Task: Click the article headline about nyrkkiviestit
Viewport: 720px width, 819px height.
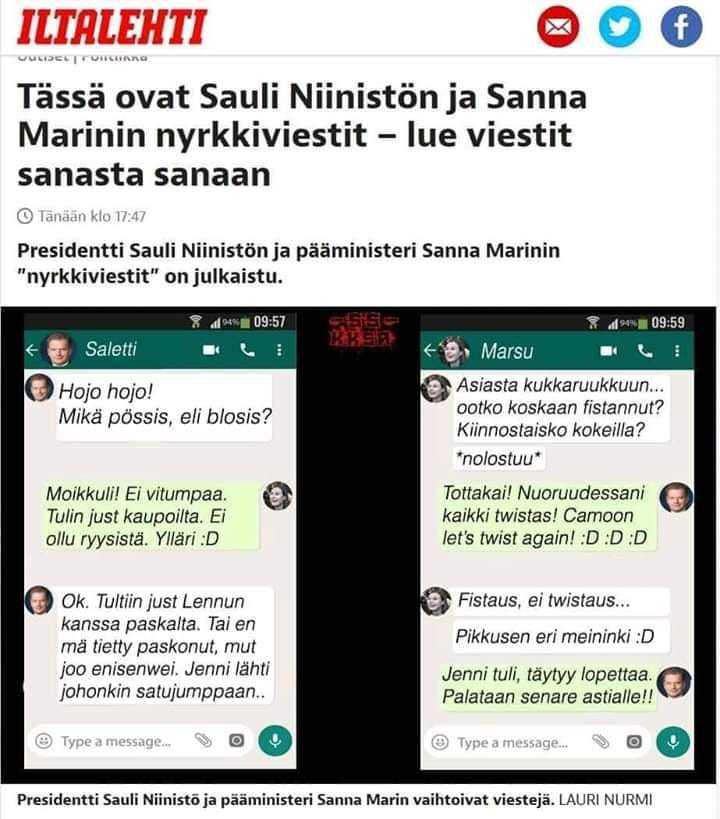Action: (302, 135)
